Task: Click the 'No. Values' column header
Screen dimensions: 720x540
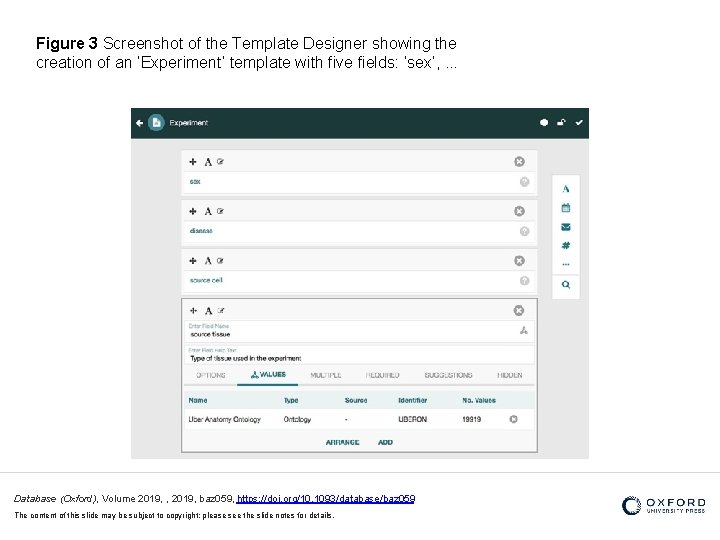Action: 479,400
